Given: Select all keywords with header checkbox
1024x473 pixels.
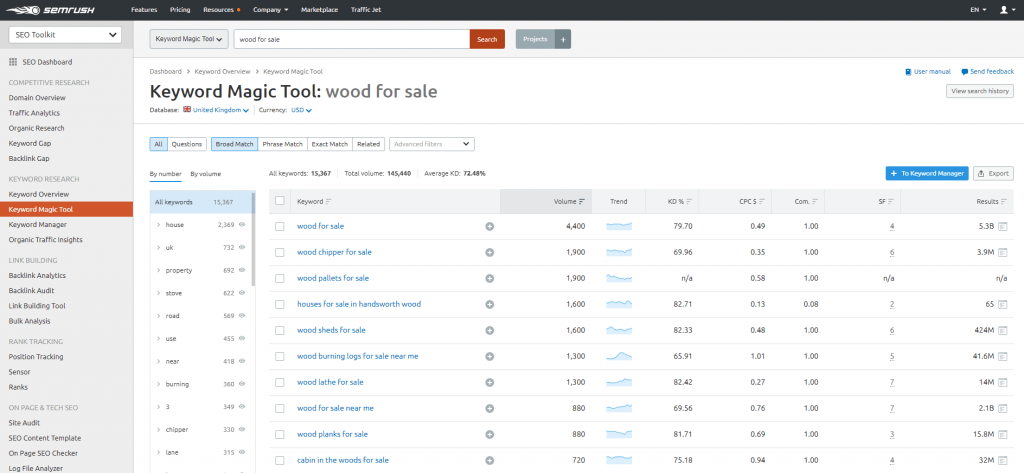Looking at the screenshot, I should coord(280,201).
